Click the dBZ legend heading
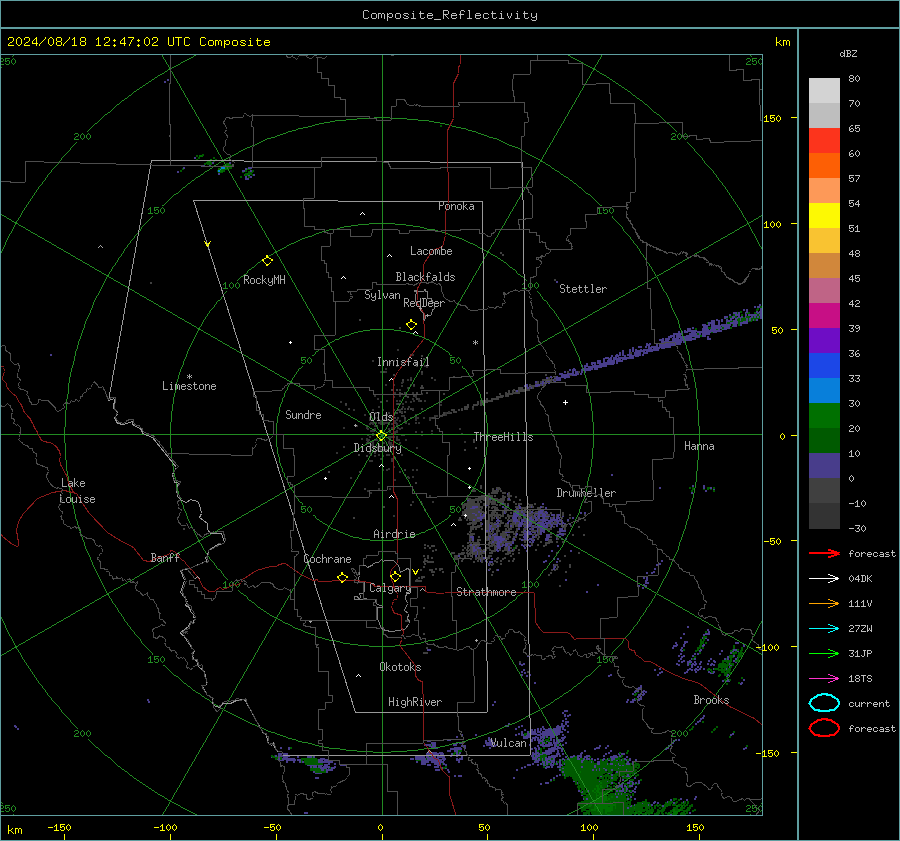Image resolution: width=900 pixels, height=841 pixels. (x=848, y=53)
